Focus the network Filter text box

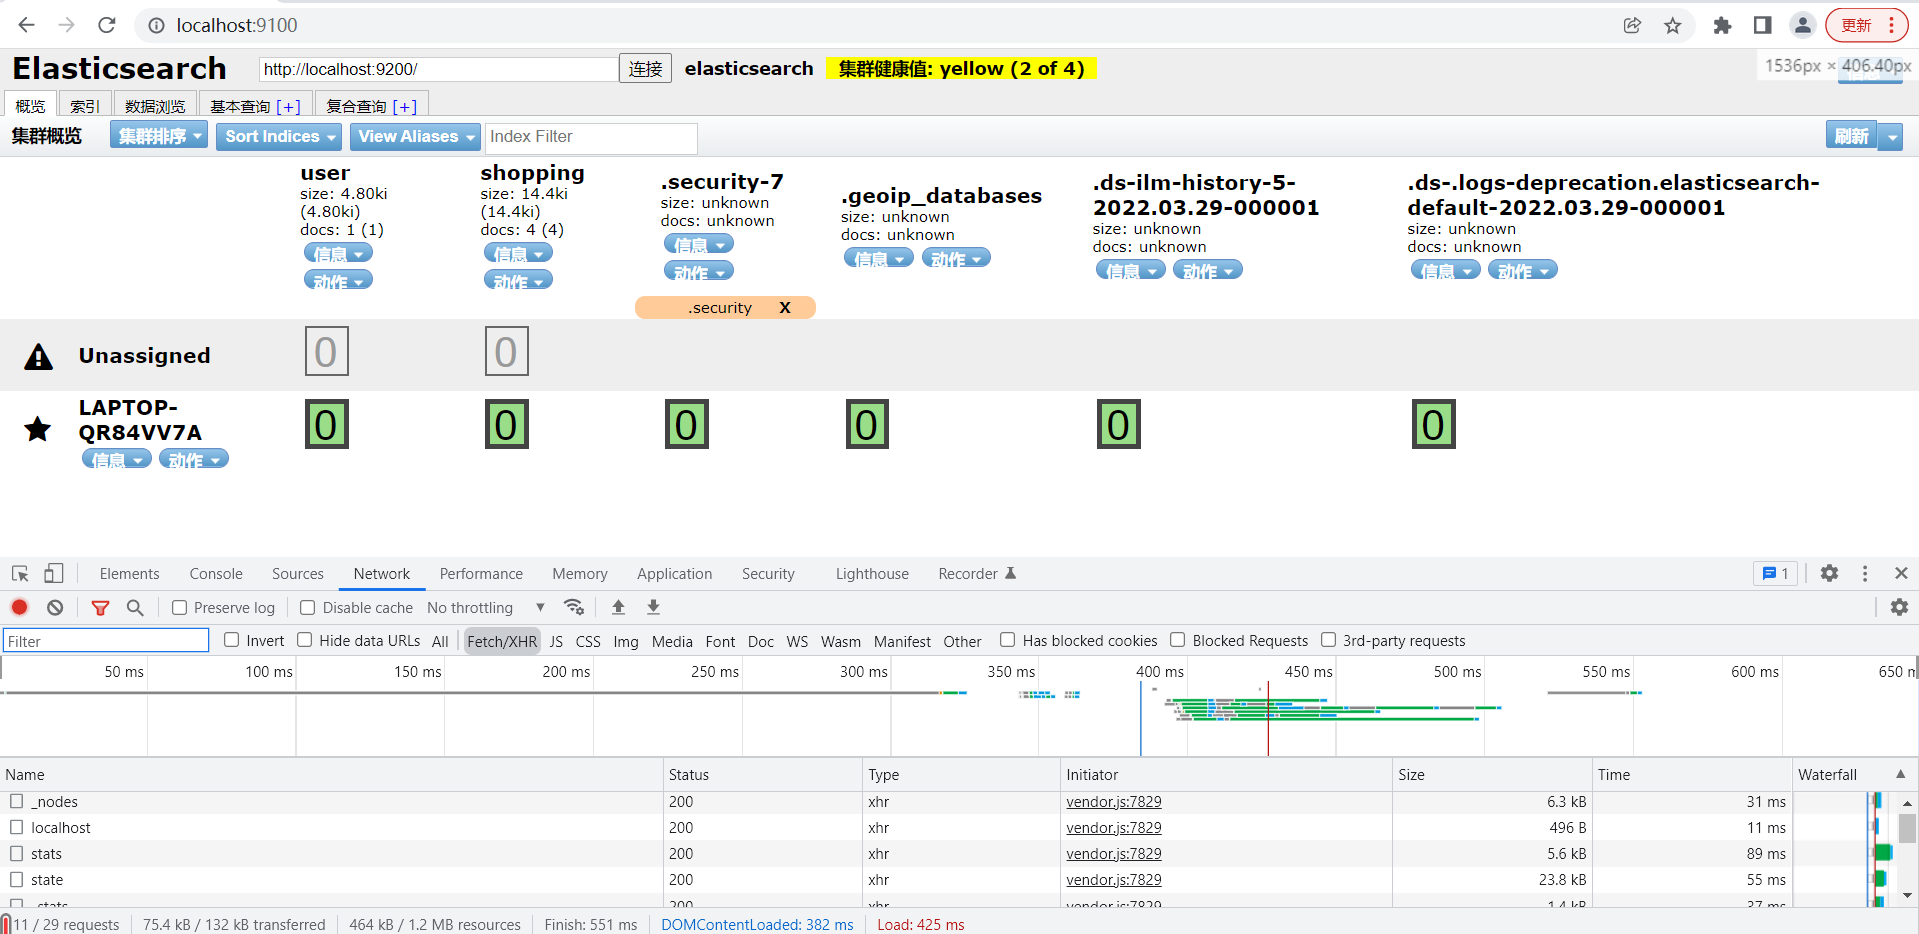coord(105,641)
